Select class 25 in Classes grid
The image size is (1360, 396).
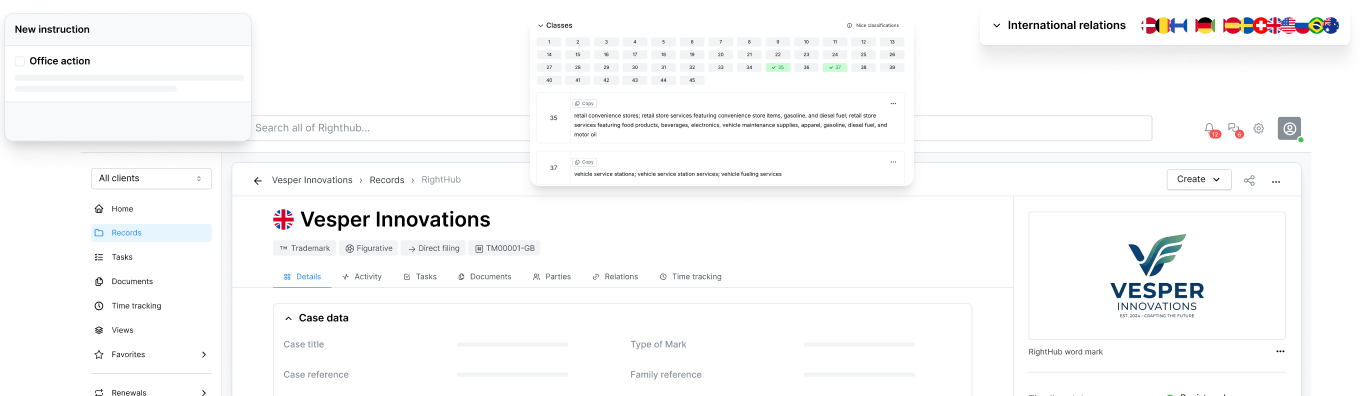[x=864, y=54]
